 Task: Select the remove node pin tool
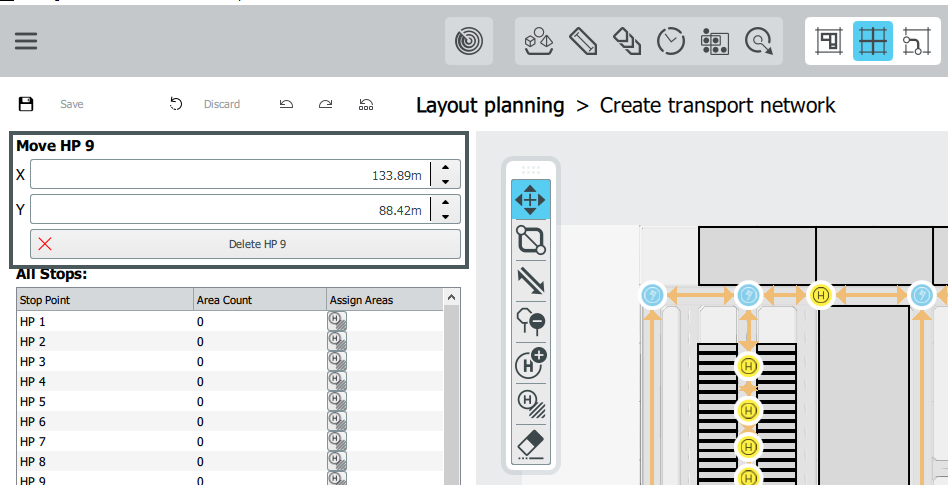point(531,322)
